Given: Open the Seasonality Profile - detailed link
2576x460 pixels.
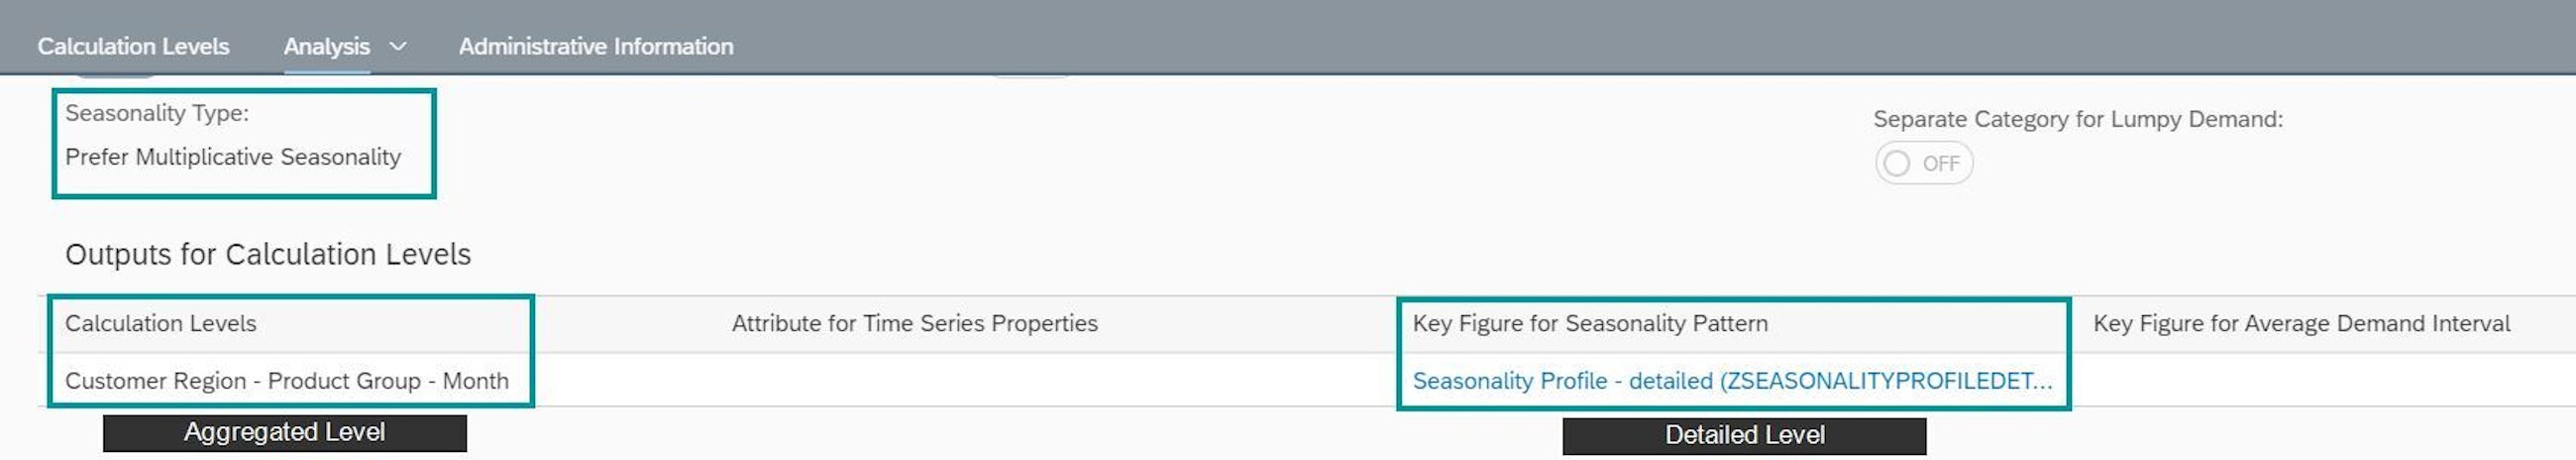Looking at the screenshot, I should pyautogui.click(x=1731, y=381).
